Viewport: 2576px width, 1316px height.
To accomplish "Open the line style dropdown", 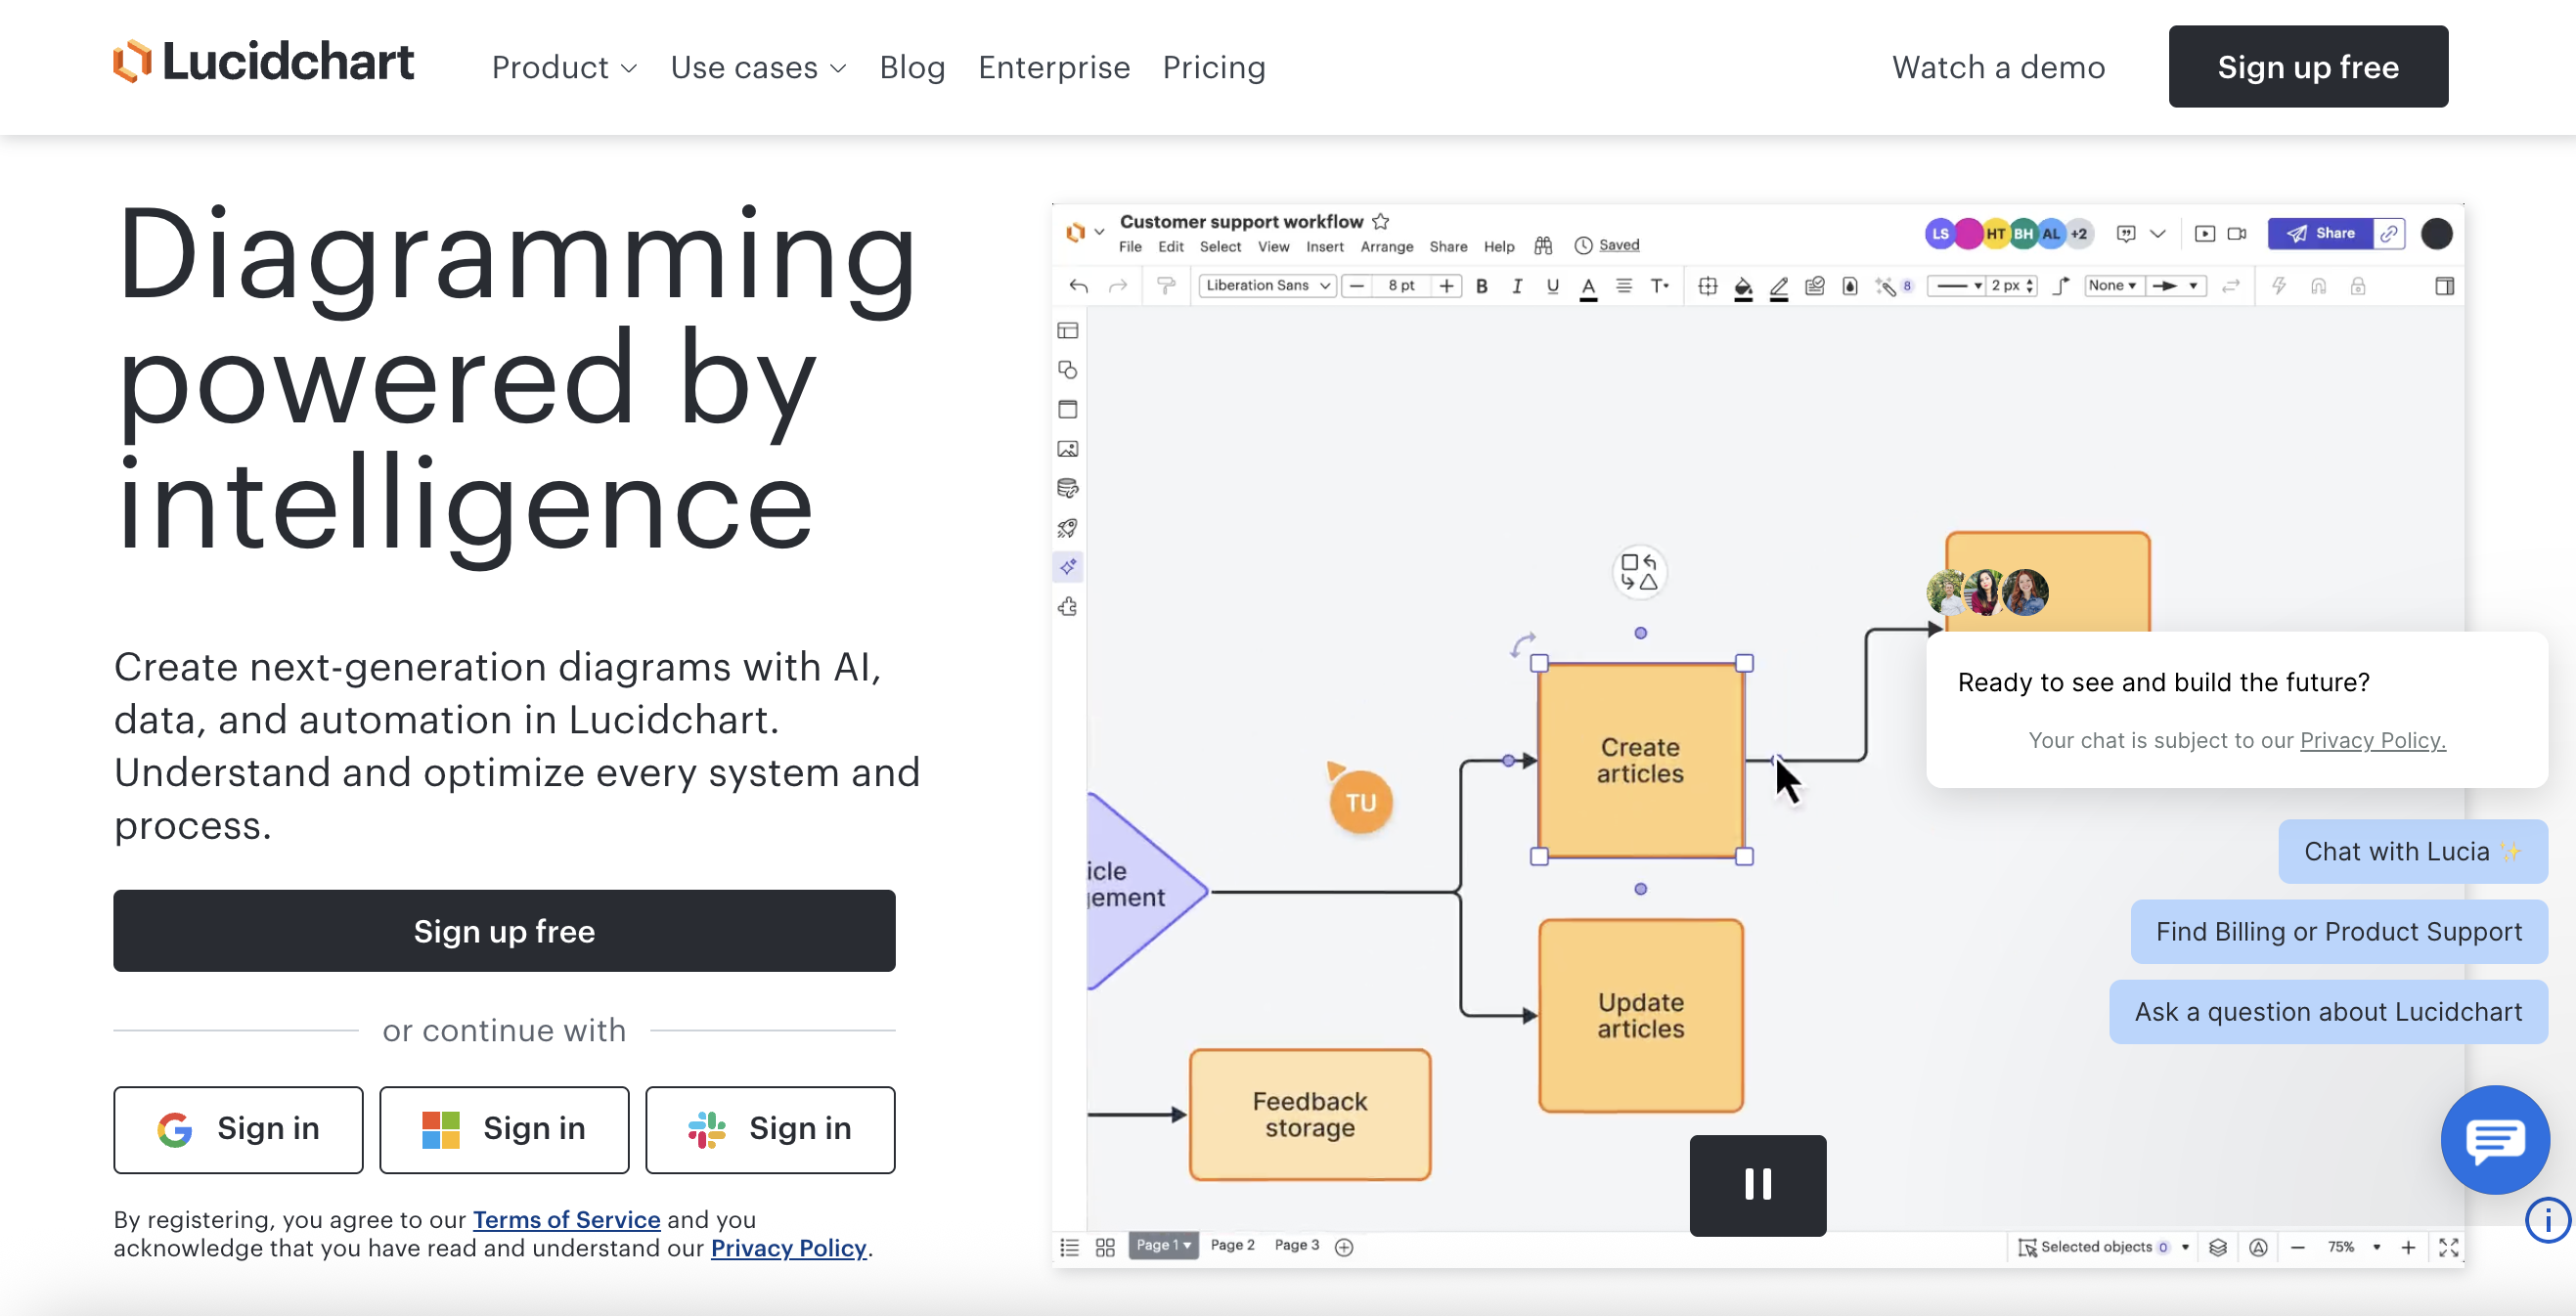I will tap(1957, 286).
